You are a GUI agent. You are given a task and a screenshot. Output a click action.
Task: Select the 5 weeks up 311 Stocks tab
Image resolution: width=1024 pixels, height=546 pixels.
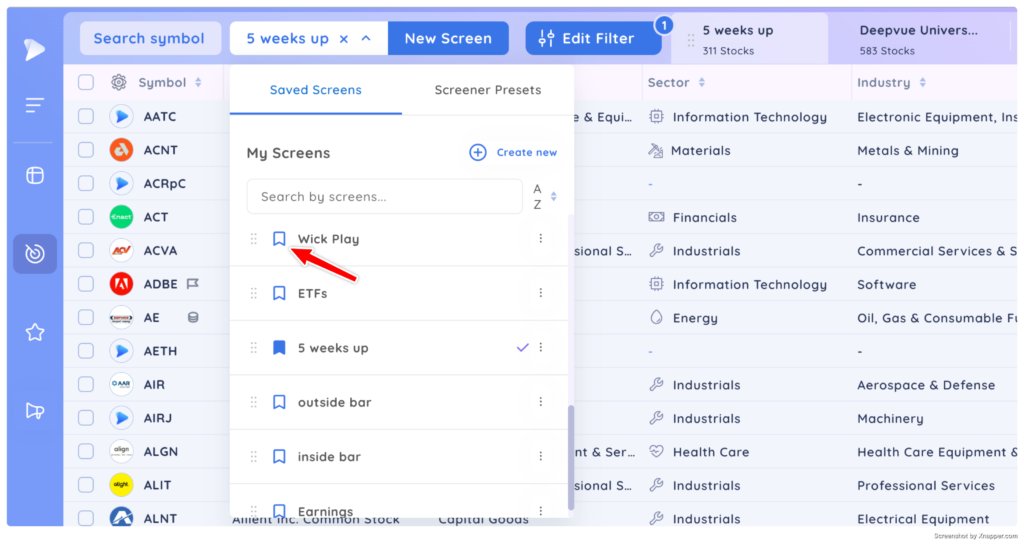coord(750,39)
